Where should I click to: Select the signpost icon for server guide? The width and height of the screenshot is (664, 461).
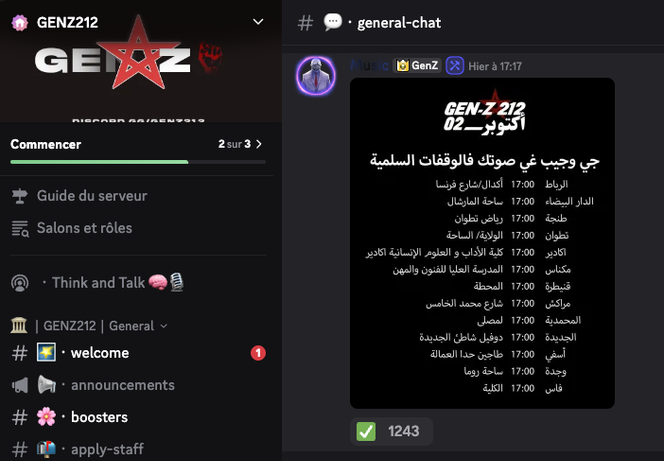click(x=19, y=196)
